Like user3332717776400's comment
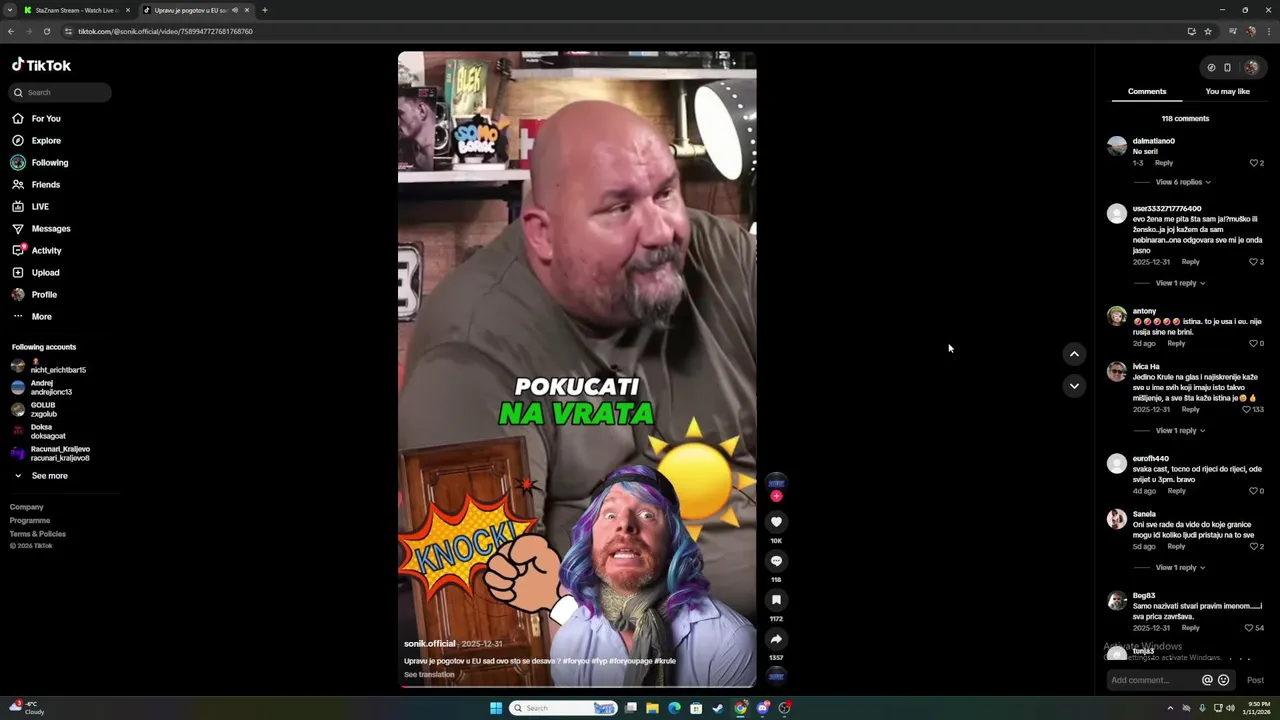The height and width of the screenshot is (720, 1280). pyautogui.click(x=1253, y=262)
